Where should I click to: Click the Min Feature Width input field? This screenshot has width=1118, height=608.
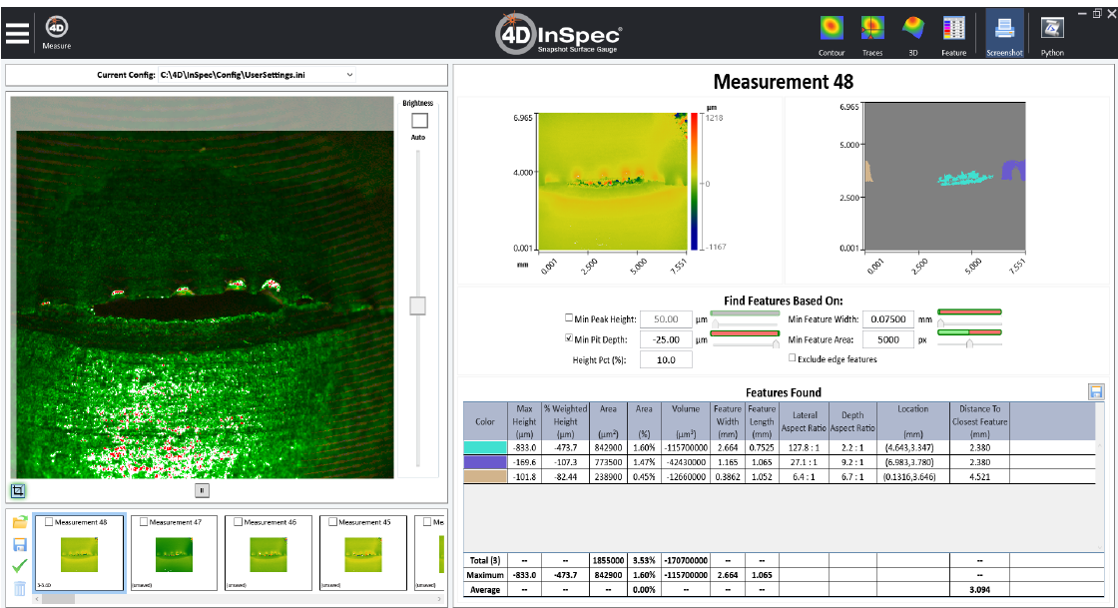pos(887,319)
